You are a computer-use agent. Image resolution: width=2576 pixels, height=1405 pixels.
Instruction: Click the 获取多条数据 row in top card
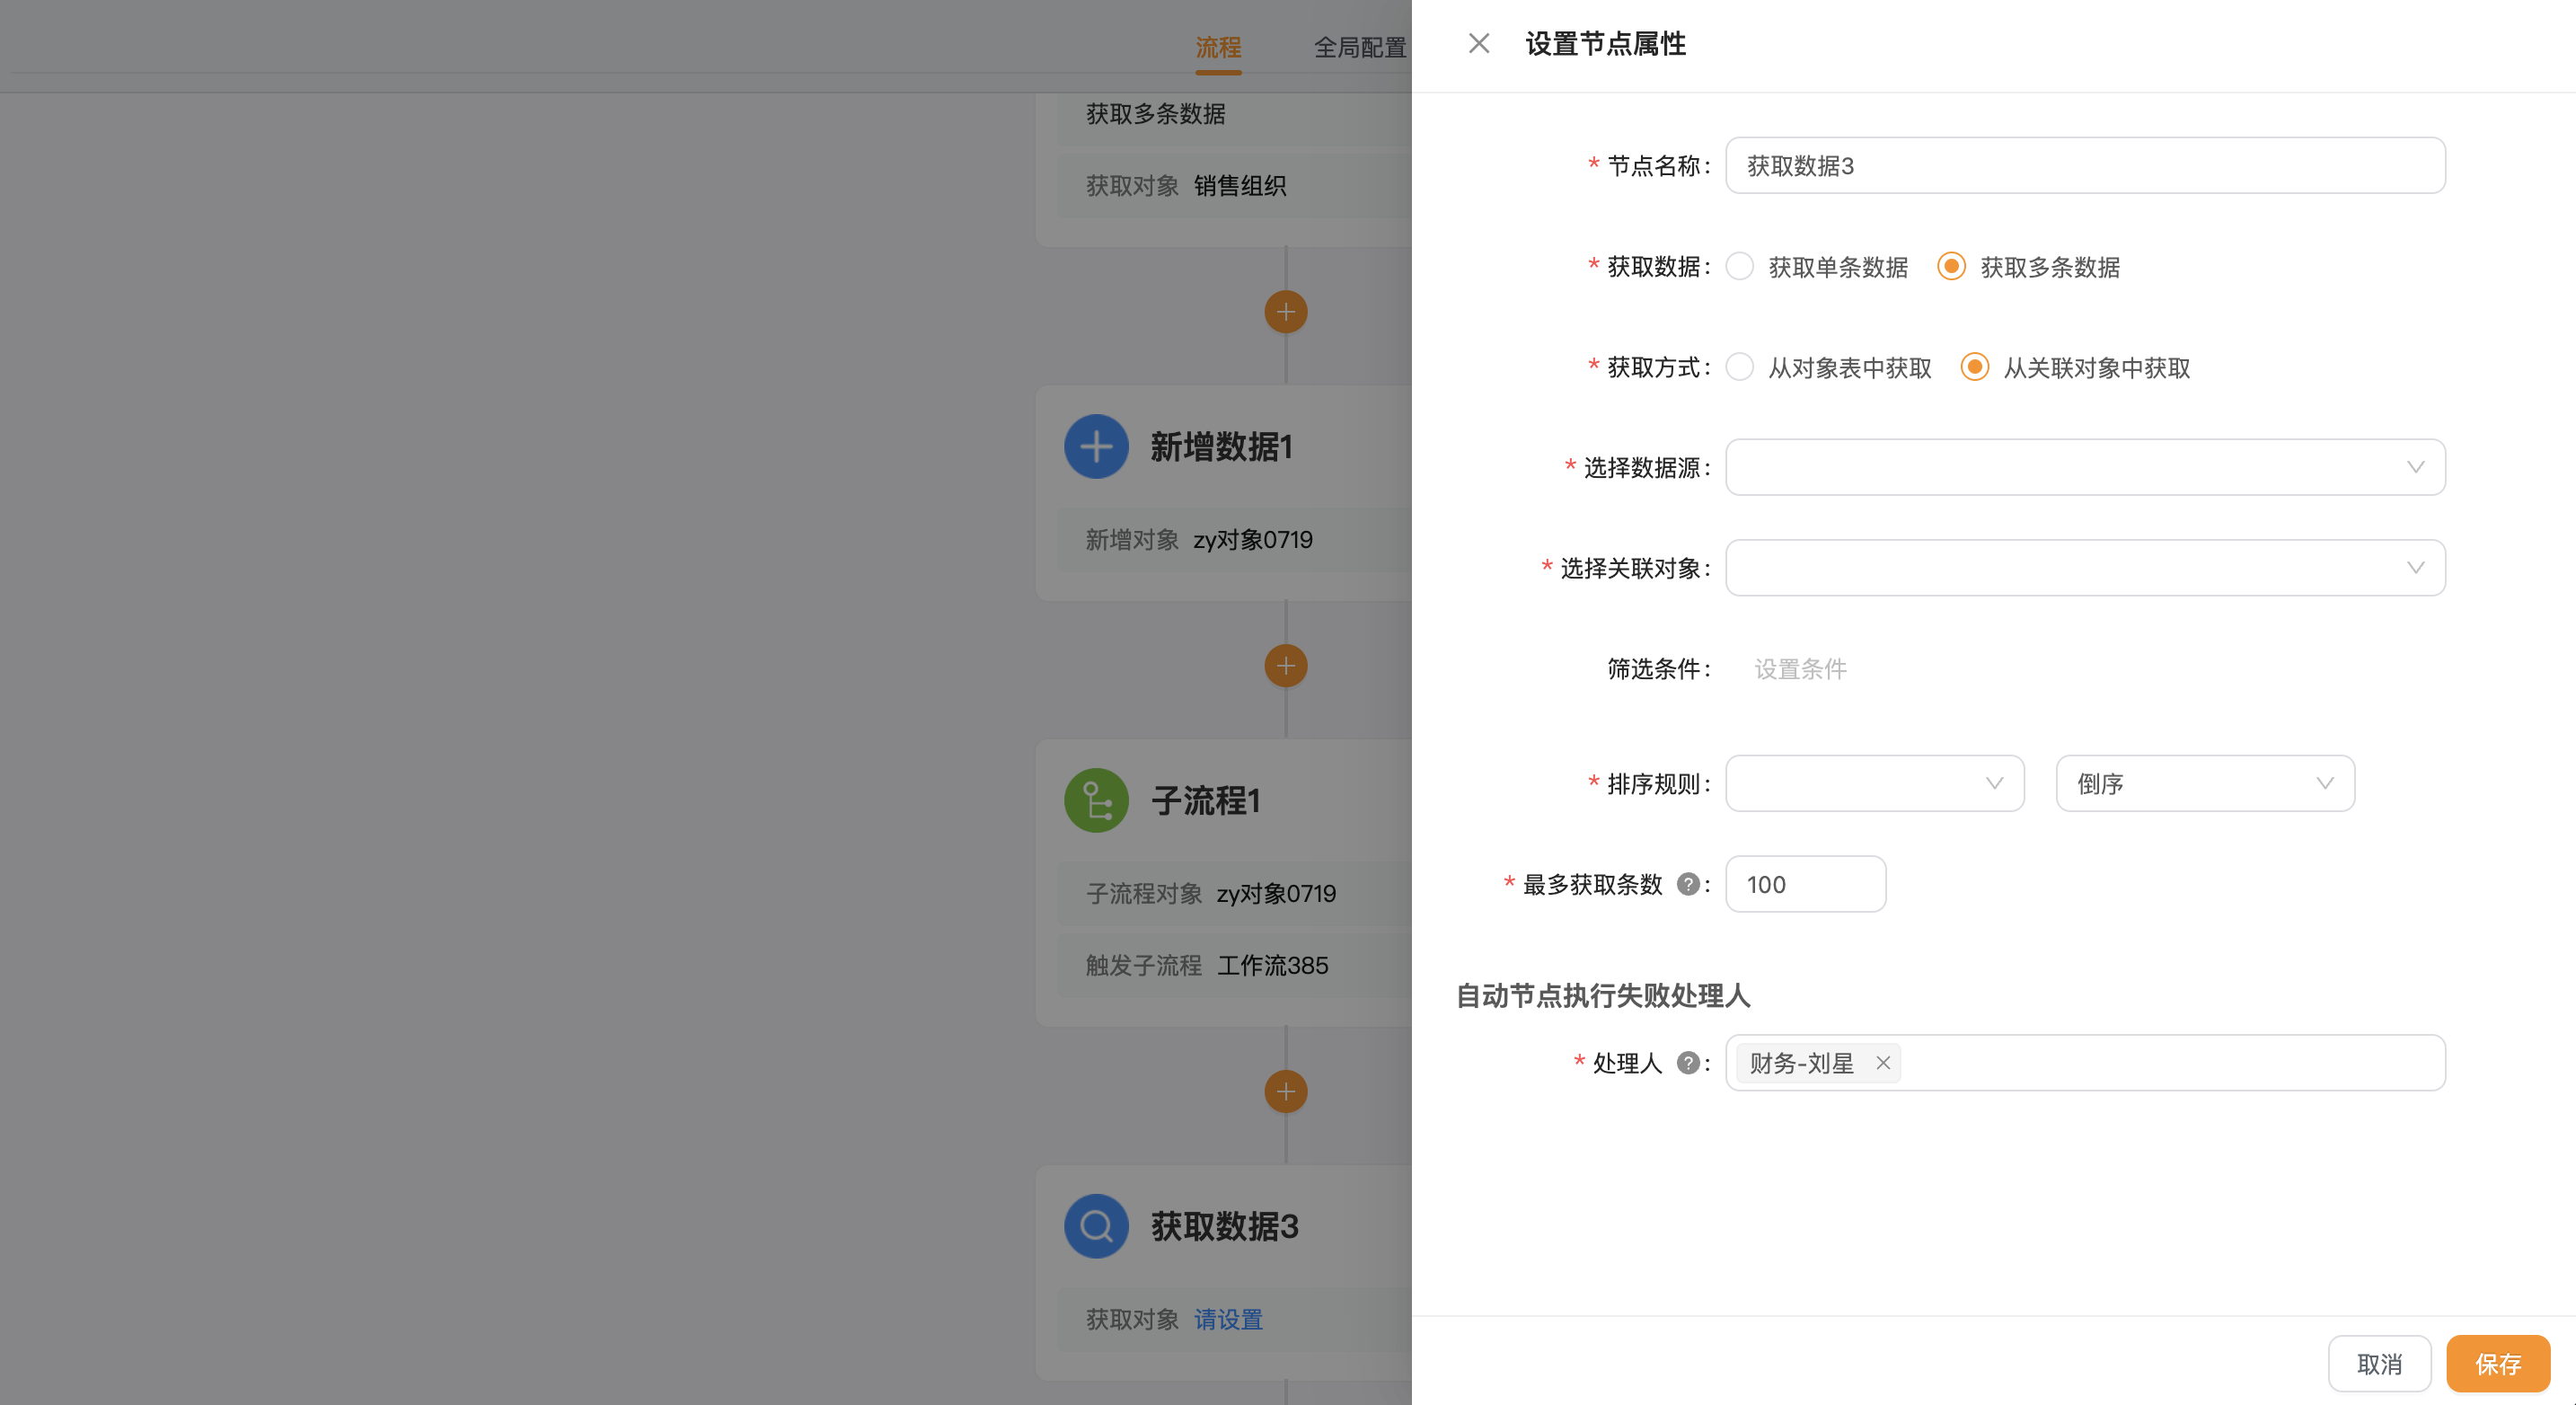tap(1234, 114)
